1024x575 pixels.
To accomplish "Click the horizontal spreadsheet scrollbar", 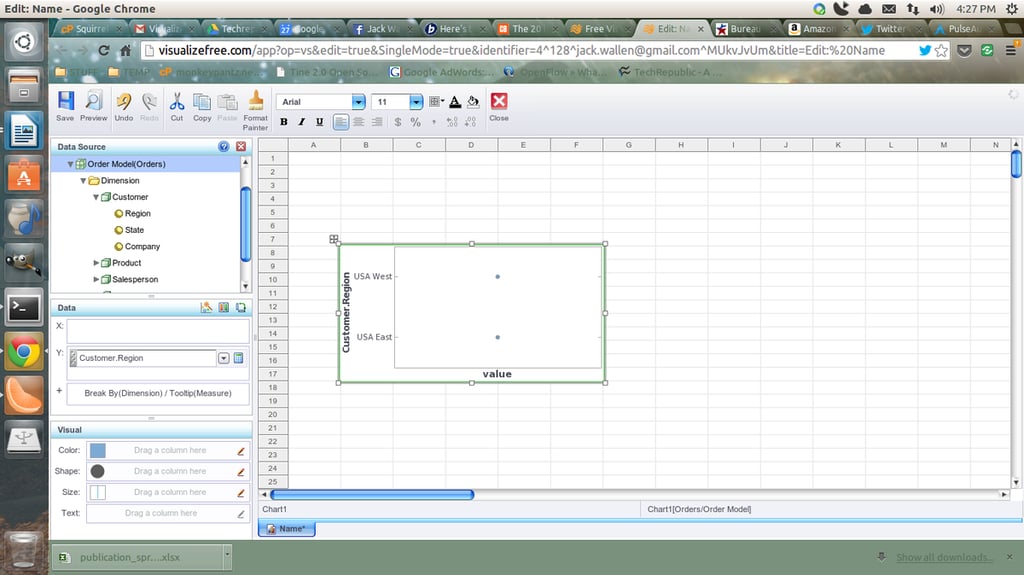I will point(372,495).
